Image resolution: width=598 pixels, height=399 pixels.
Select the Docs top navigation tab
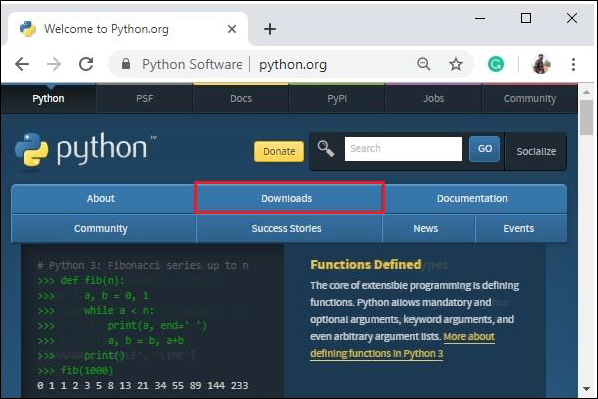(x=241, y=99)
